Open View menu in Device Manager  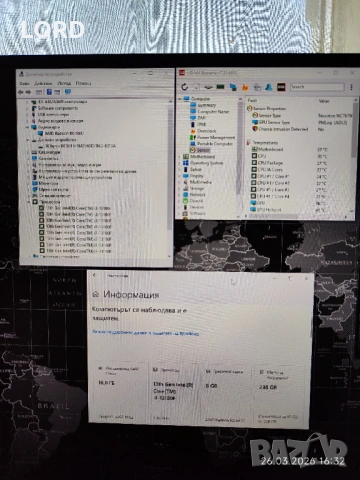(x=64, y=83)
